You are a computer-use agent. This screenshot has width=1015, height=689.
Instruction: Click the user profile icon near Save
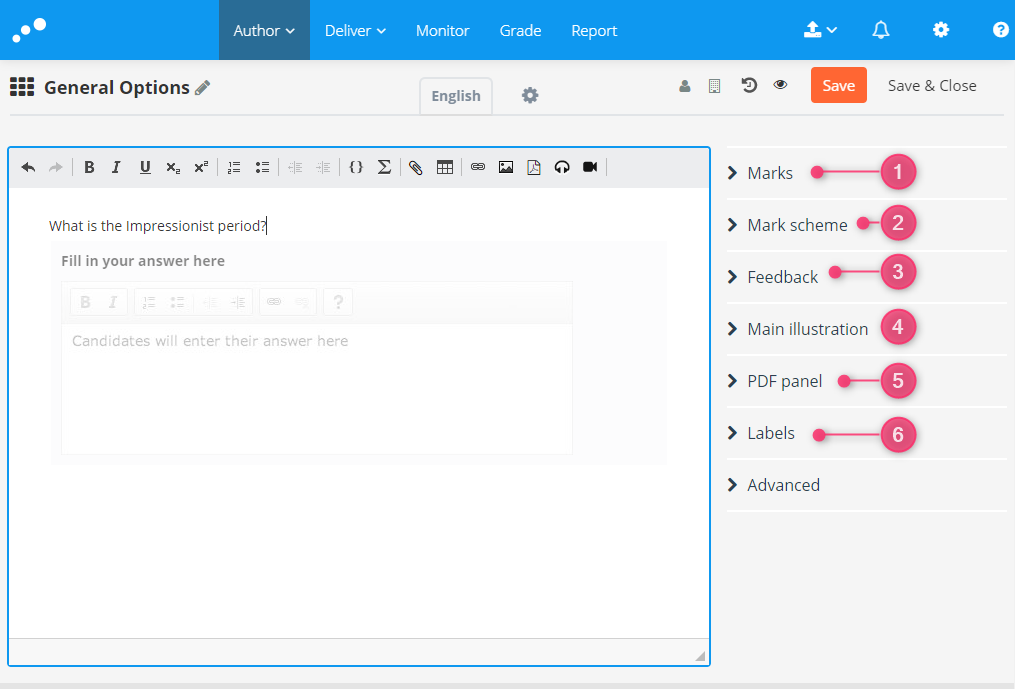685,86
